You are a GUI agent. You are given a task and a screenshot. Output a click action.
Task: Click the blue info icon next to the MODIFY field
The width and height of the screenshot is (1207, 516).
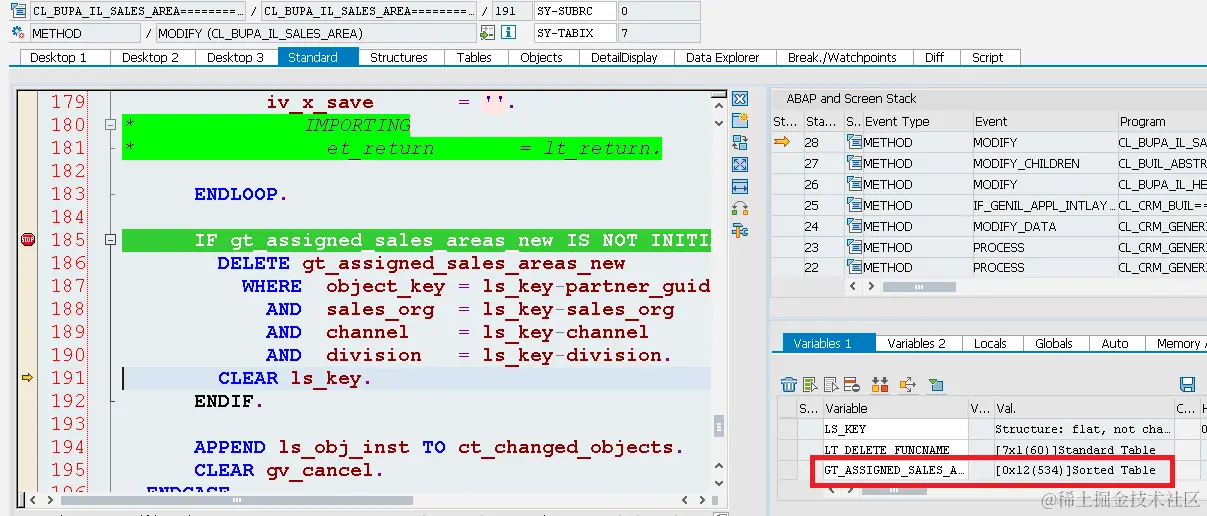pos(508,33)
